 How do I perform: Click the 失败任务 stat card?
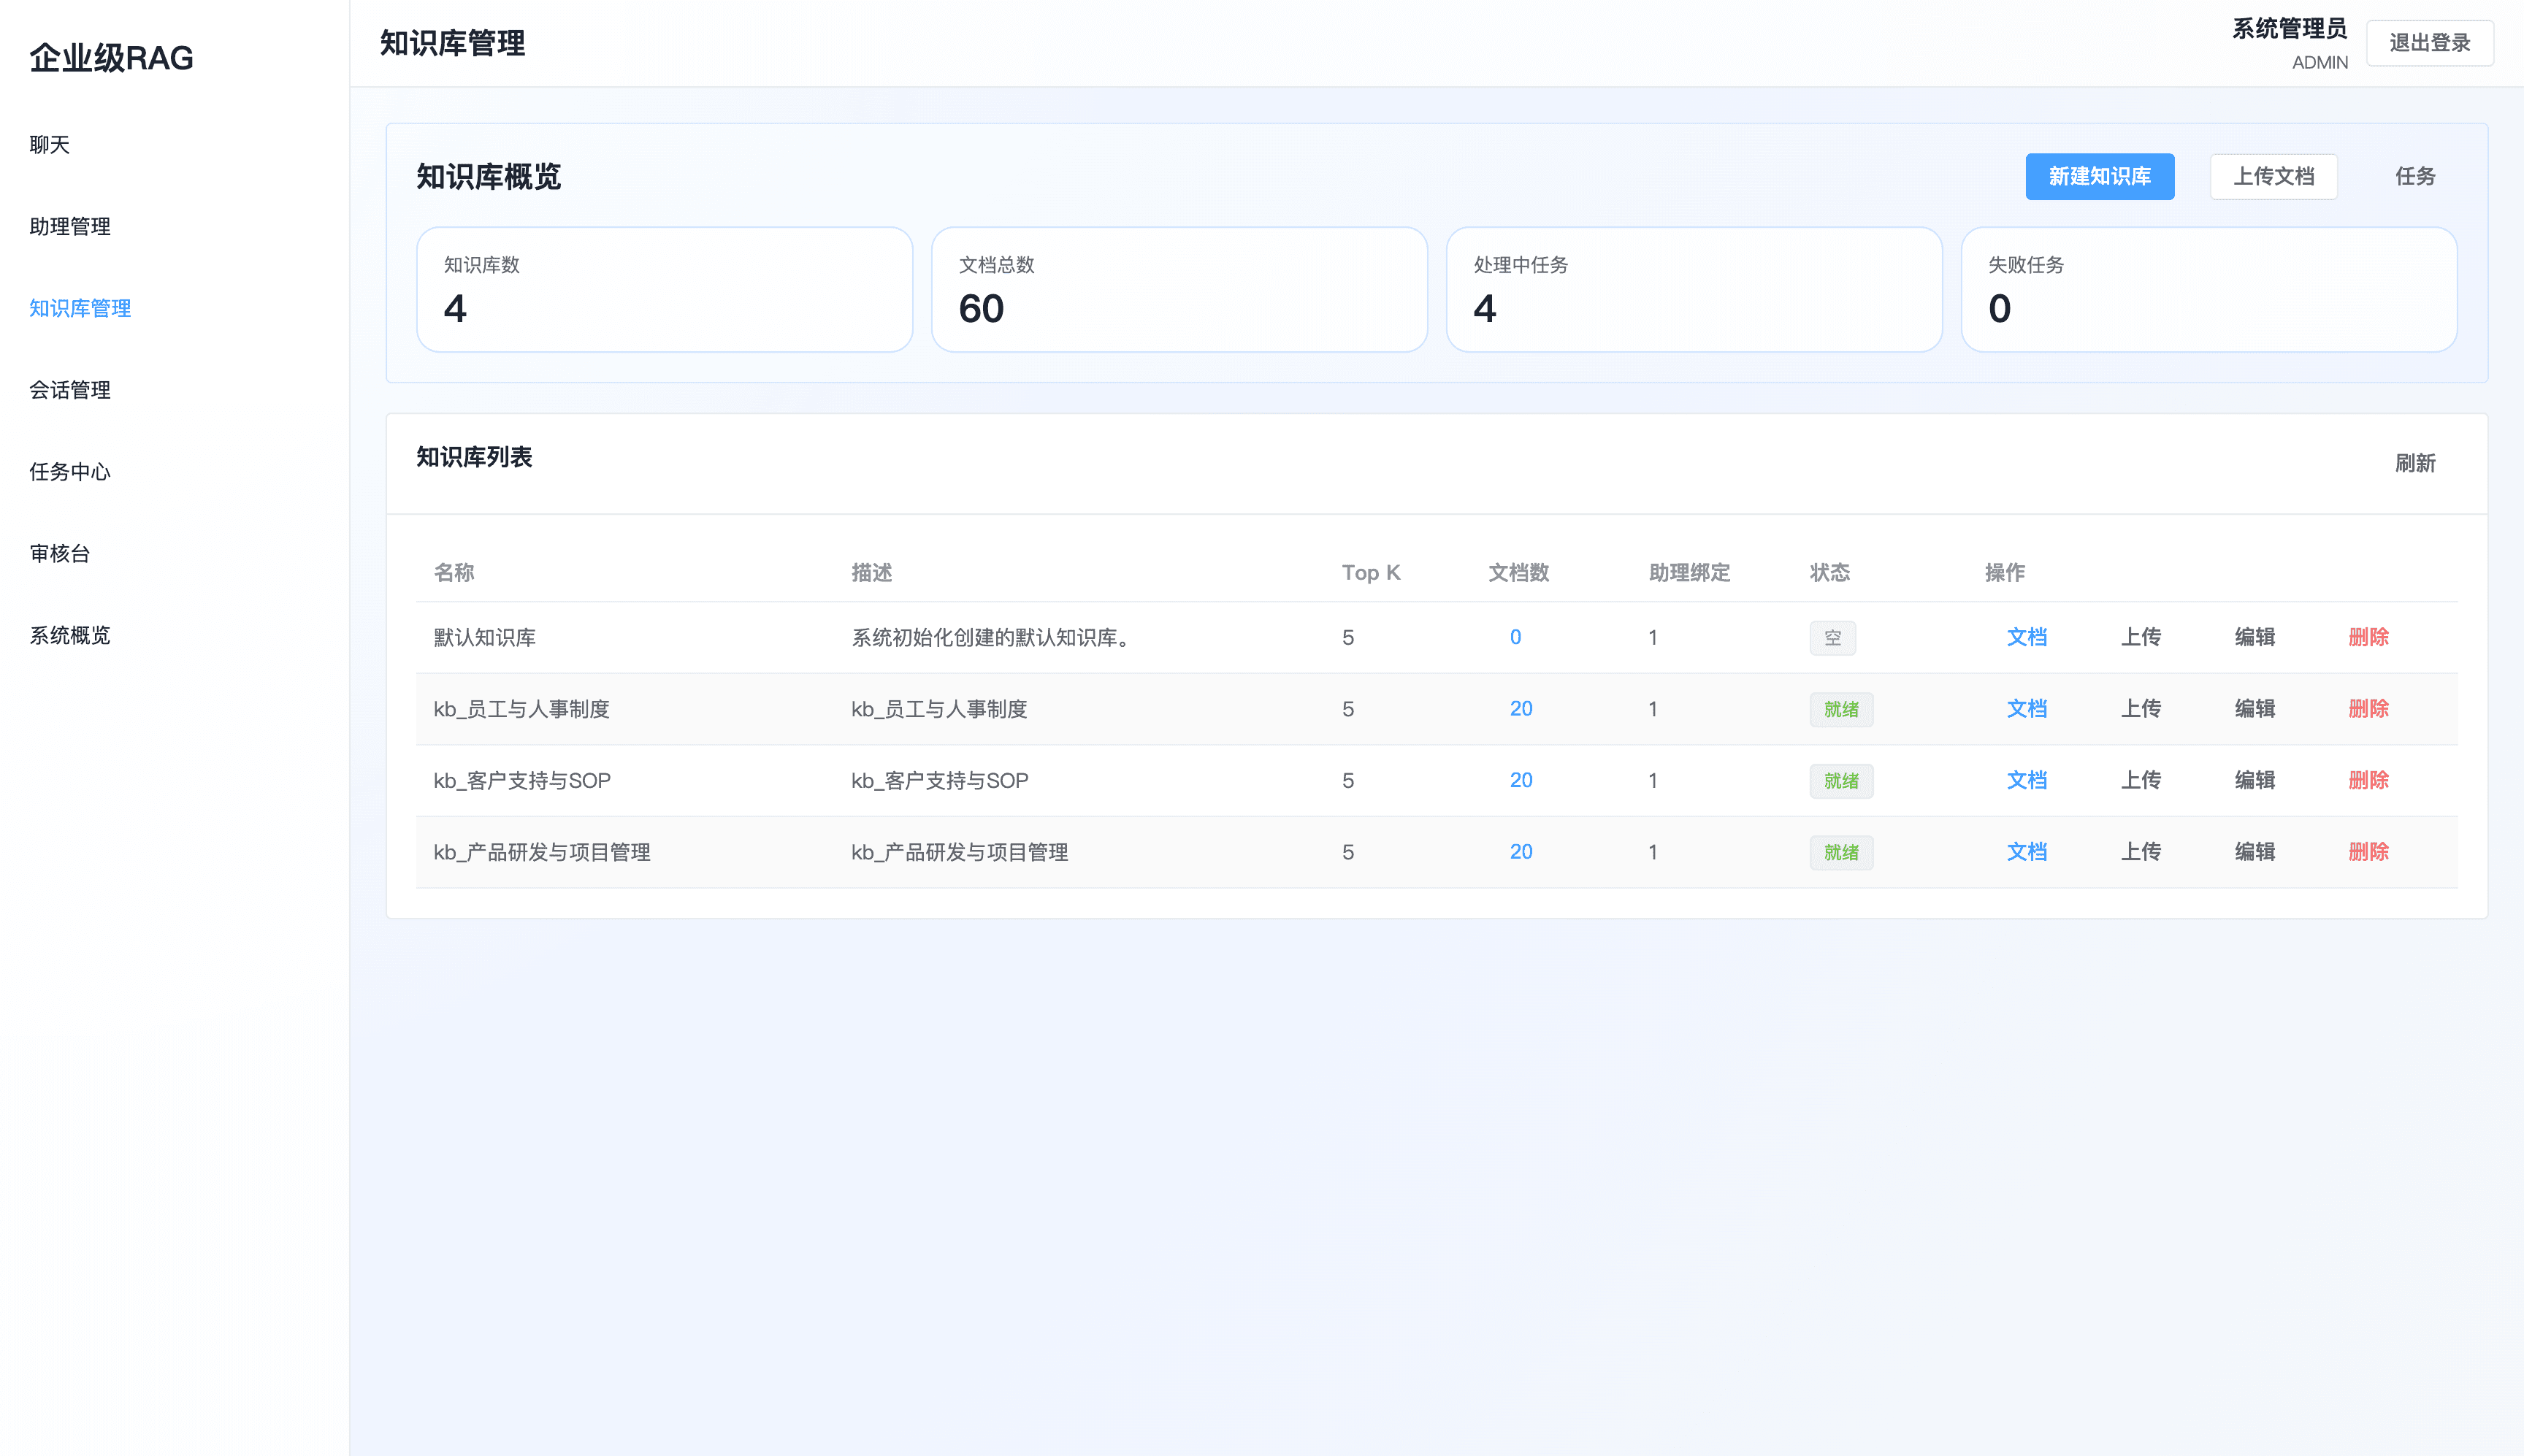tap(2208, 289)
